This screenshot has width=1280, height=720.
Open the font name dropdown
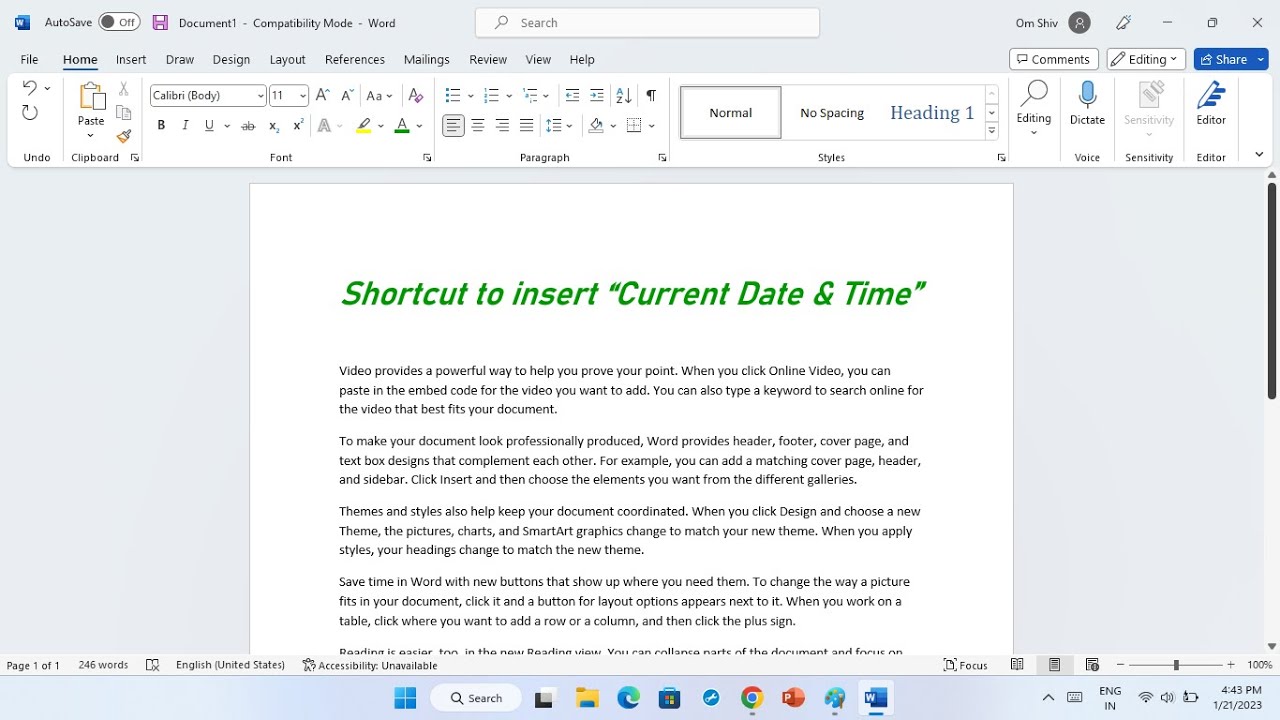pyautogui.click(x=261, y=96)
